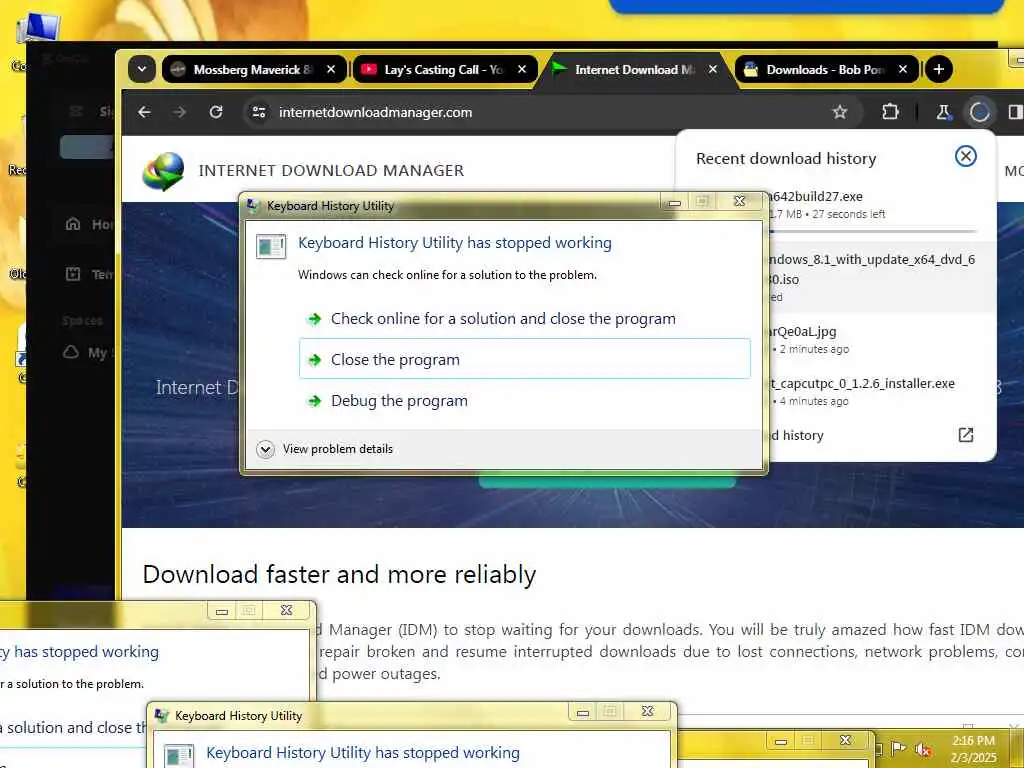Switch to the Lay's Casting Call tab
Screen dimensions: 1024x768
pos(445,69)
